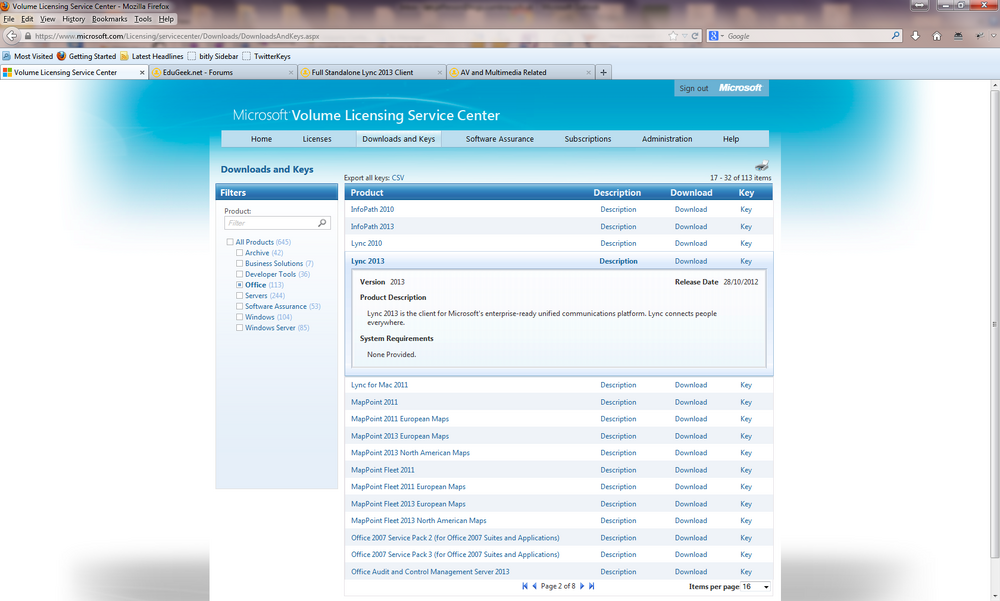Check the Servers filter checkbox
The height and width of the screenshot is (601, 1000).
tap(239, 295)
